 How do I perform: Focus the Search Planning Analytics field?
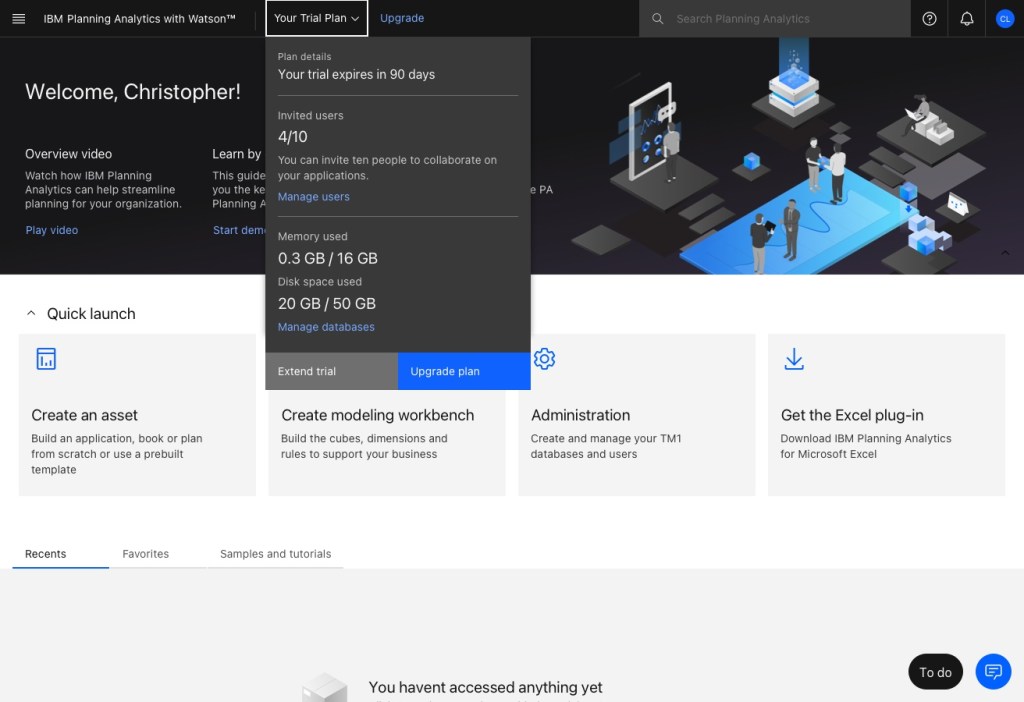click(785, 18)
